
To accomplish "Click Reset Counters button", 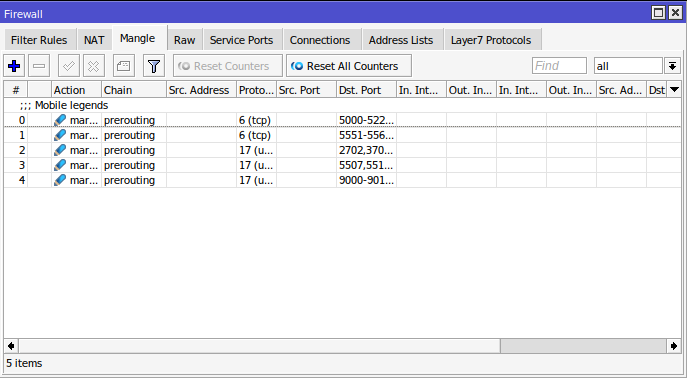I will tap(227, 66).
